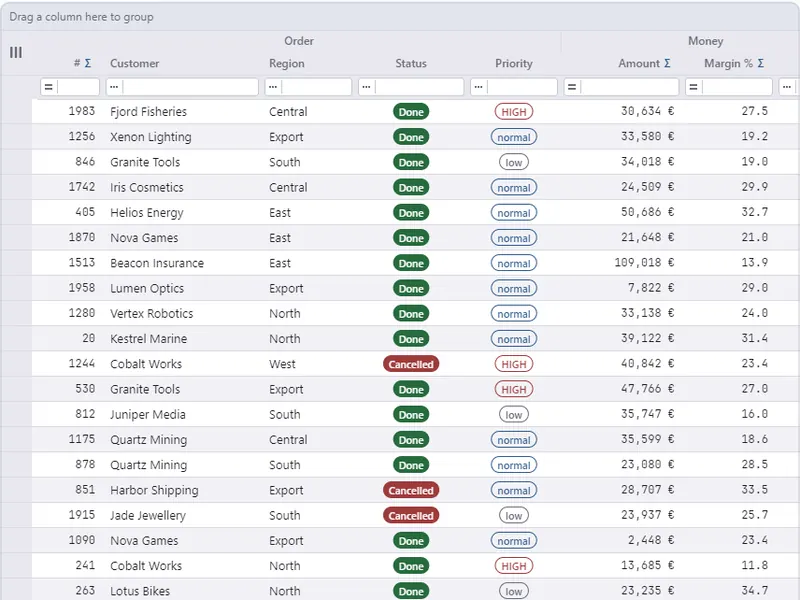
Task: Focus the Priority filter text box
Action: click(x=521, y=87)
